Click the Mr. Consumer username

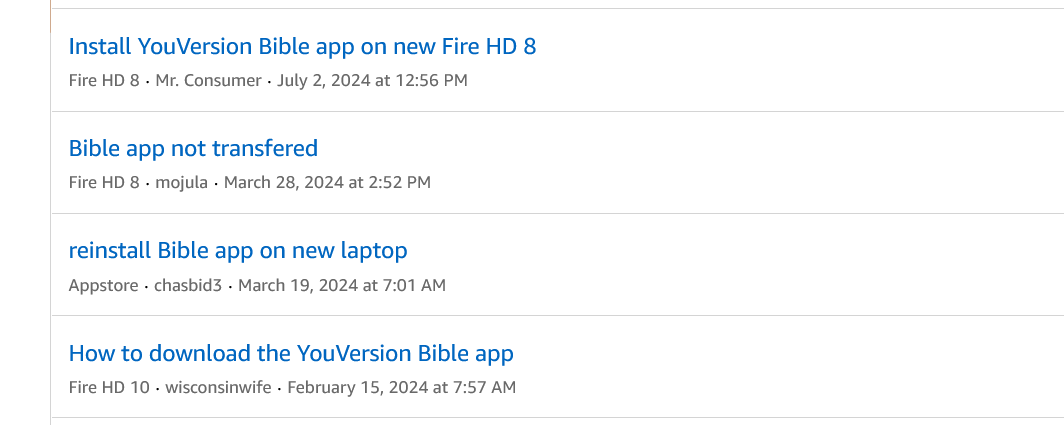click(x=208, y=80)
